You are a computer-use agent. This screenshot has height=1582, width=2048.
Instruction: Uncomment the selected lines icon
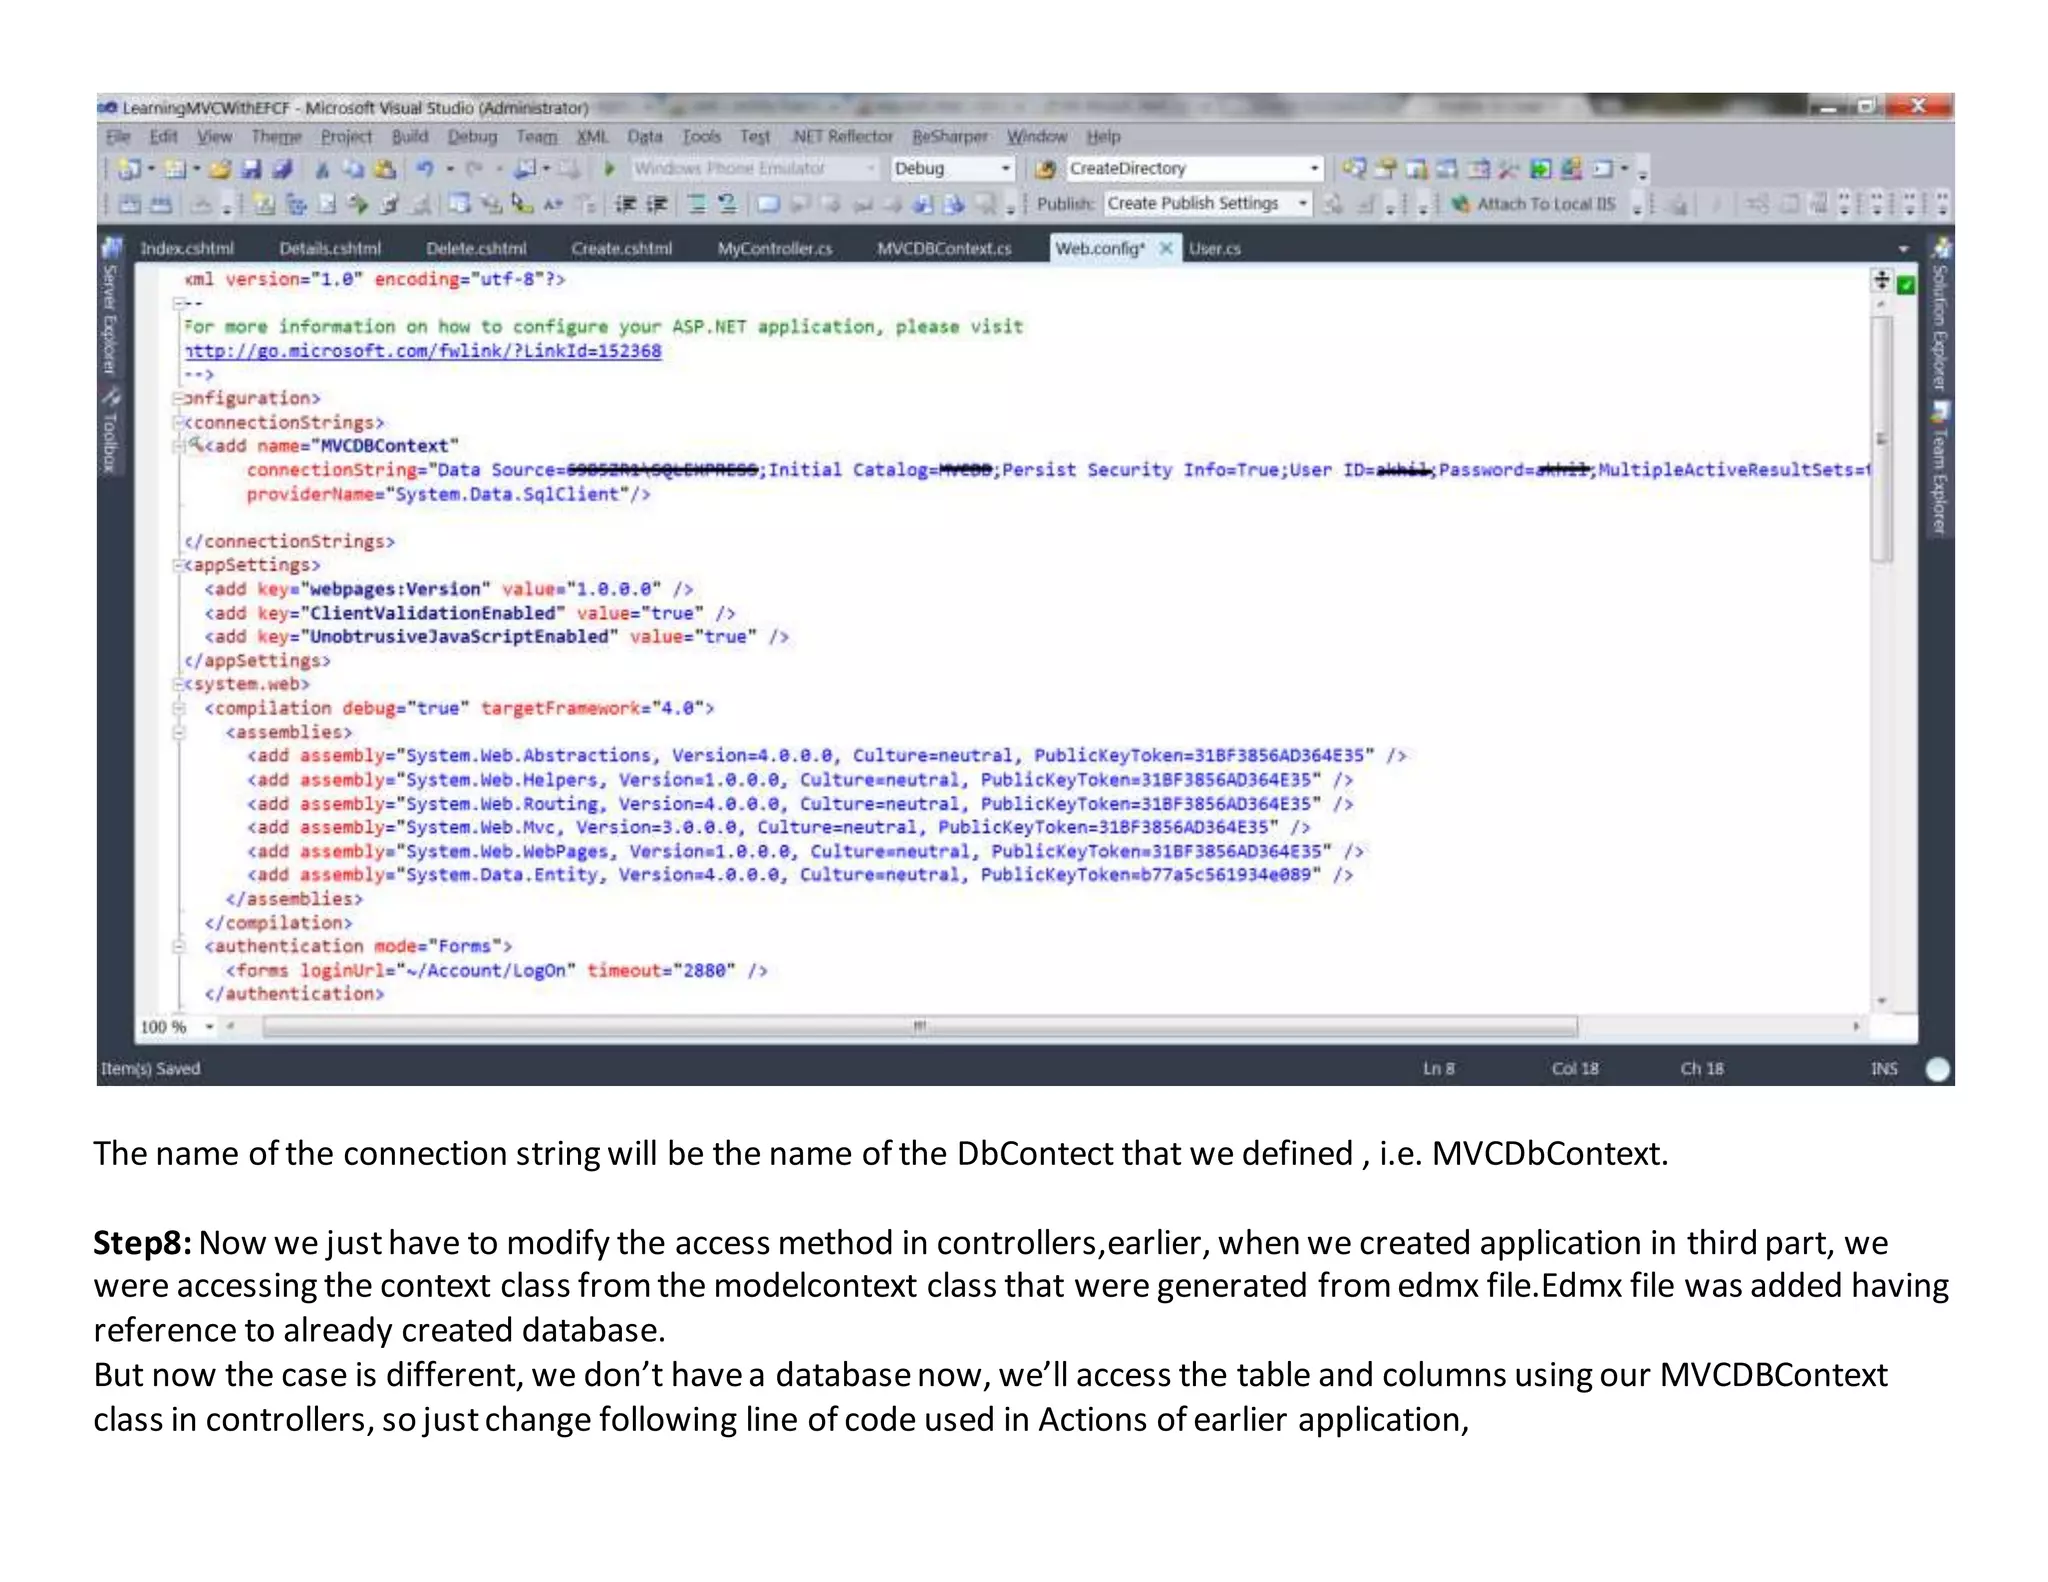pos(728,205)
